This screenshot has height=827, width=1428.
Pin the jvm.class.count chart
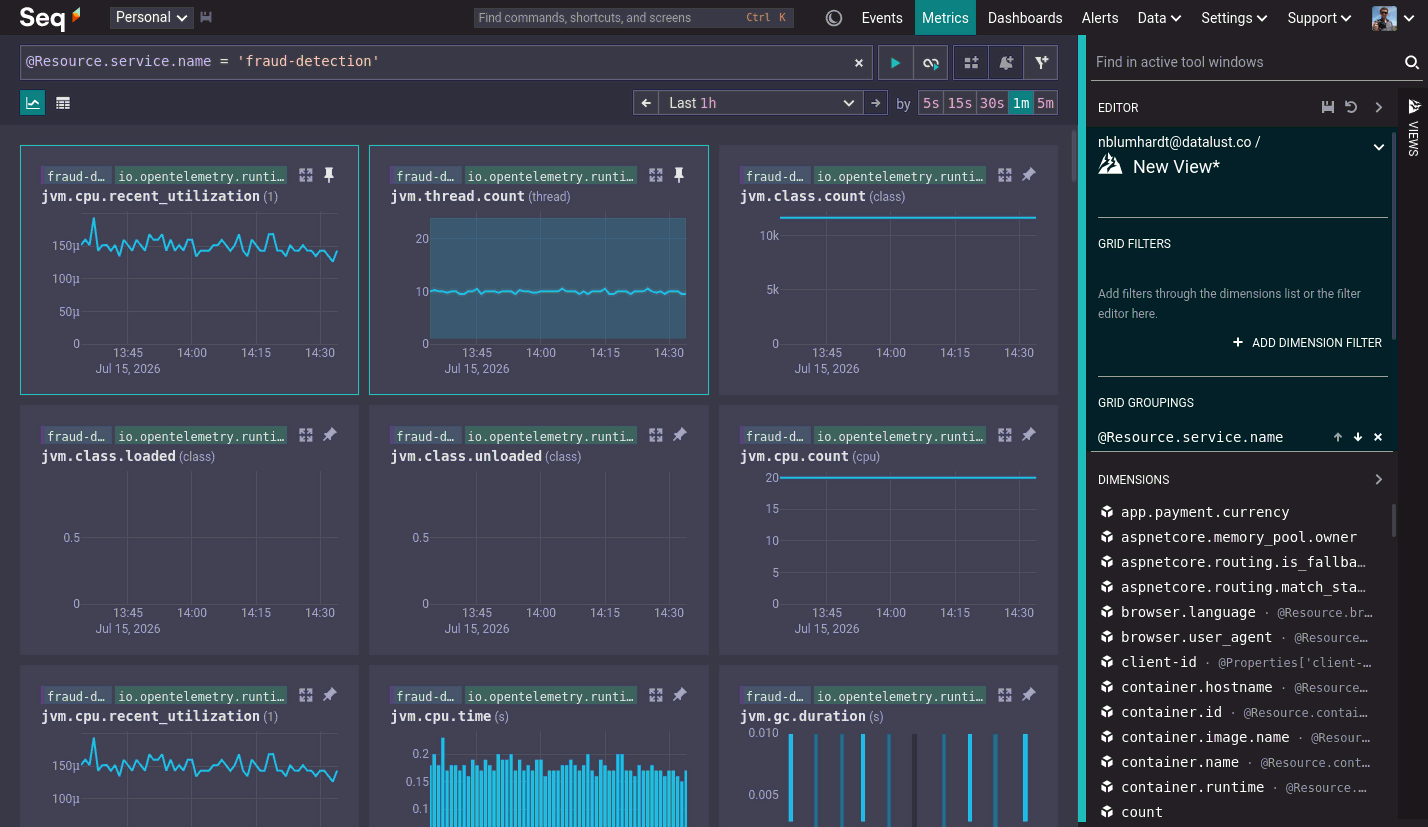[x=1029, y=175]
